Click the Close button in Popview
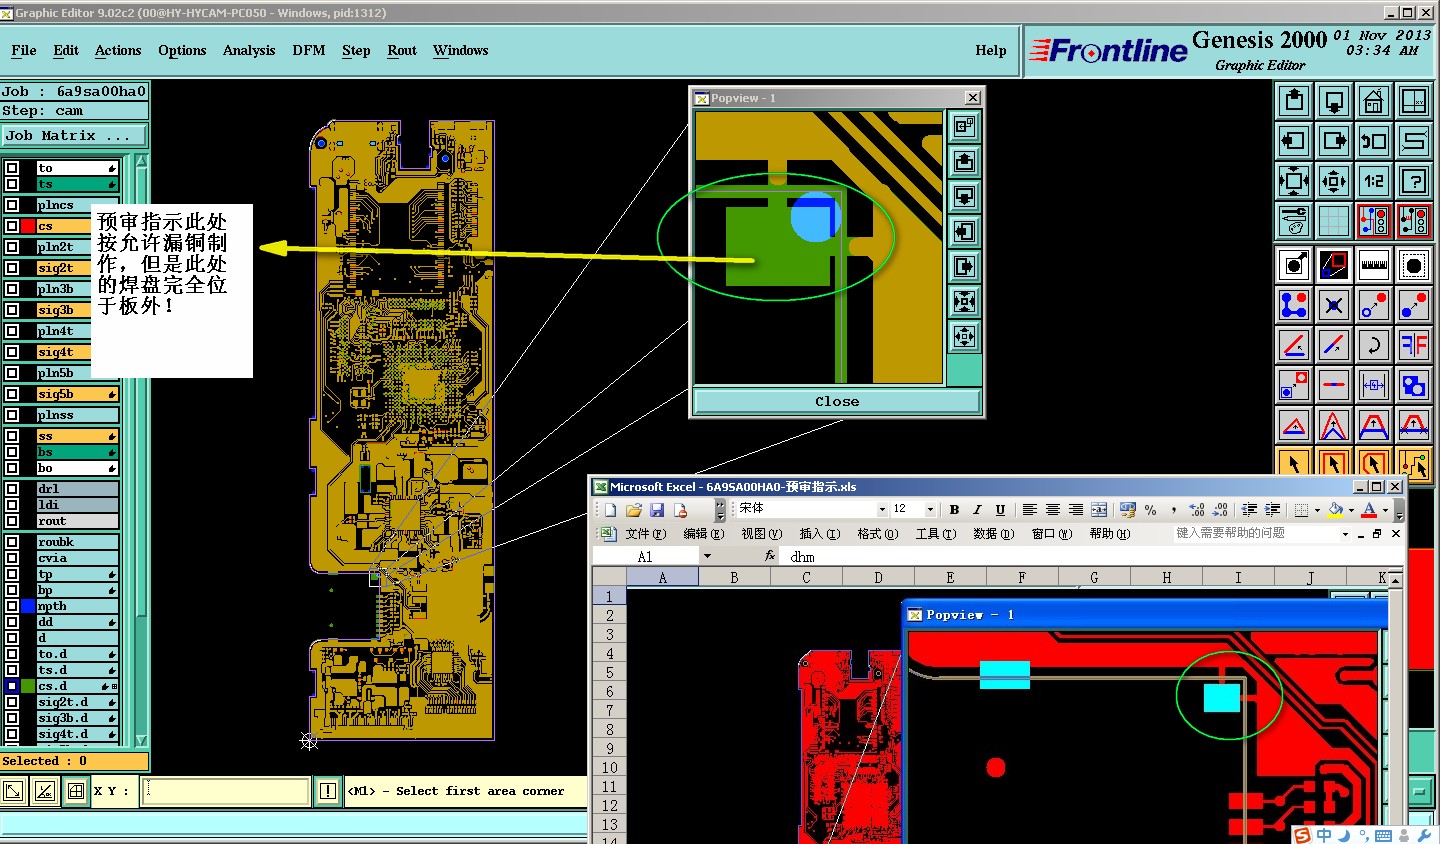This screenshot has height=844, width=1440. pos(837,401)
